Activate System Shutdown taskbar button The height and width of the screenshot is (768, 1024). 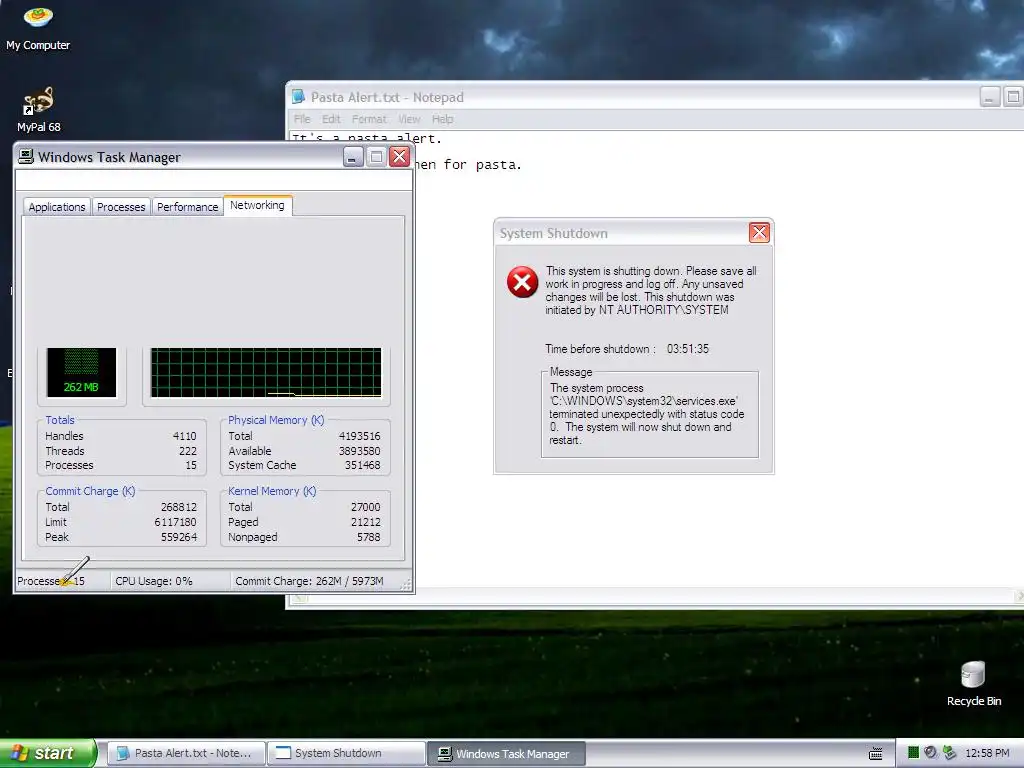coord(346,753)
